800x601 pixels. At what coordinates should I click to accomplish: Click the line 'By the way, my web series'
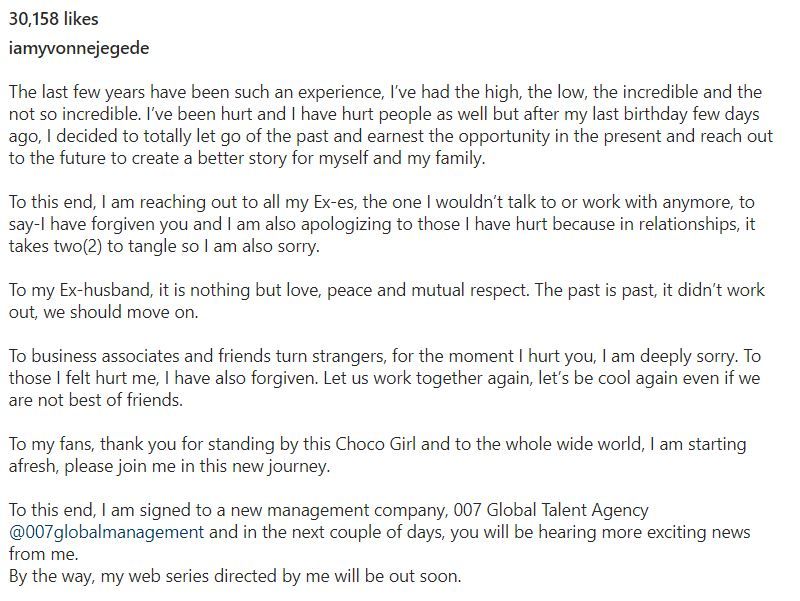pos(235,577)
